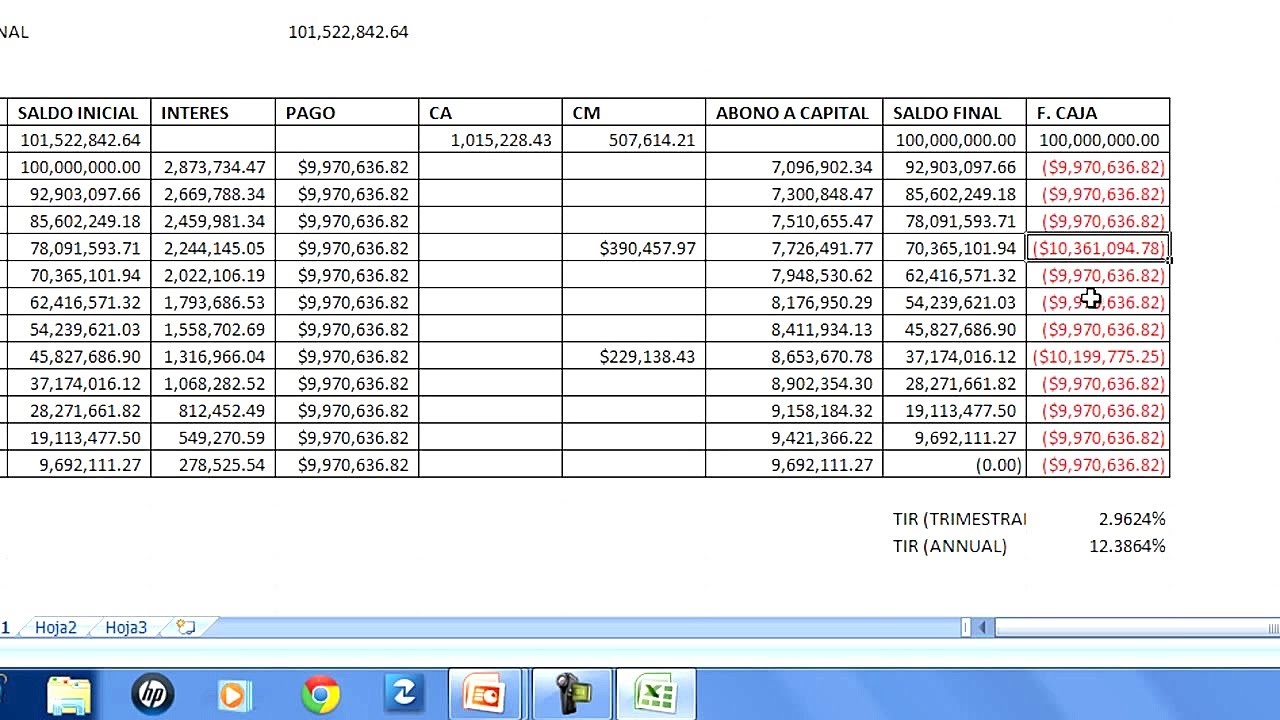Select the SALDO FINAL header cell
The image size is (1280, 720).
click(x=954, y=113)
